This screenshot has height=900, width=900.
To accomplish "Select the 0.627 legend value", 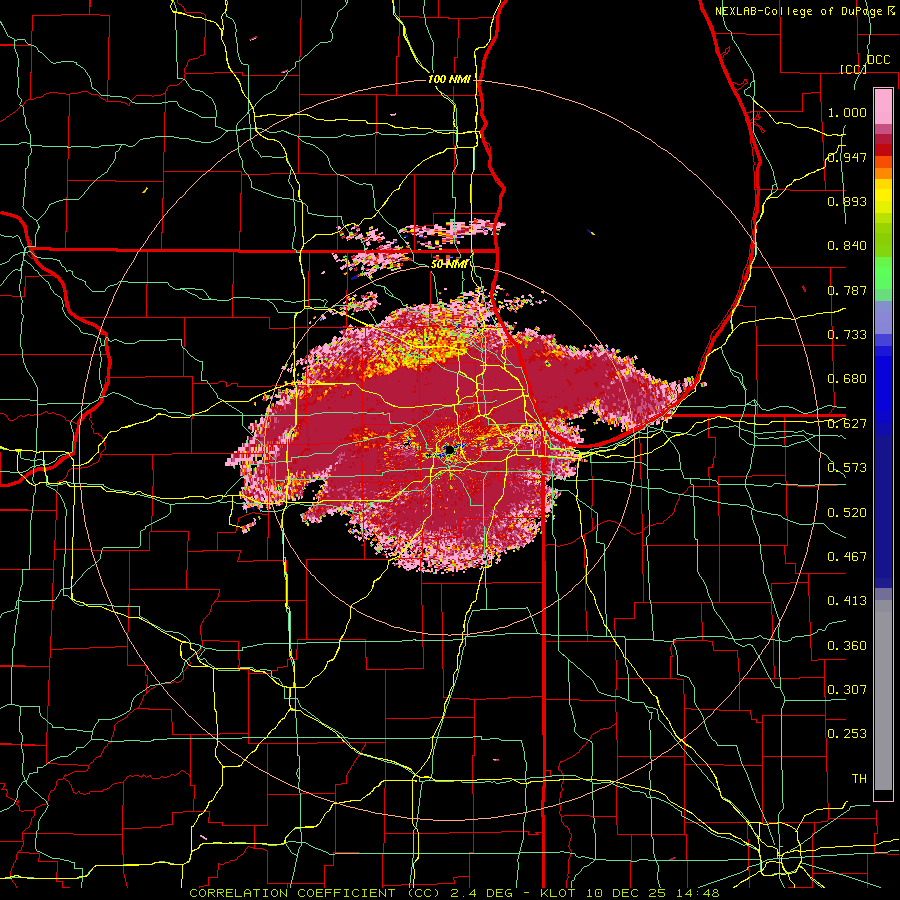I will click(847, 424).
